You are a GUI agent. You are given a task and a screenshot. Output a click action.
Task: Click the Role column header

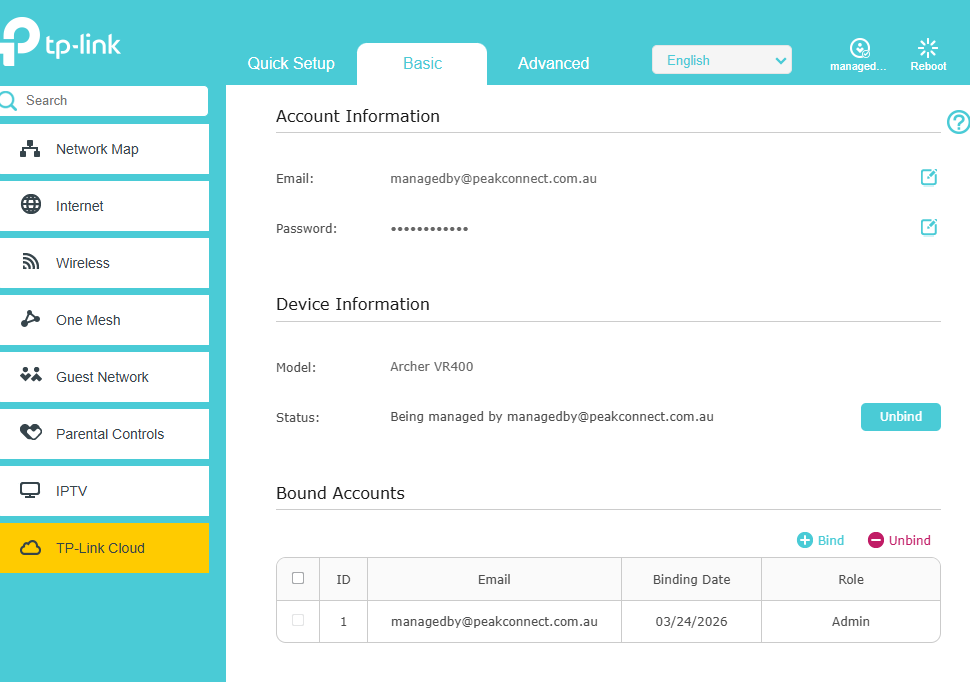(x=851, y=579)
